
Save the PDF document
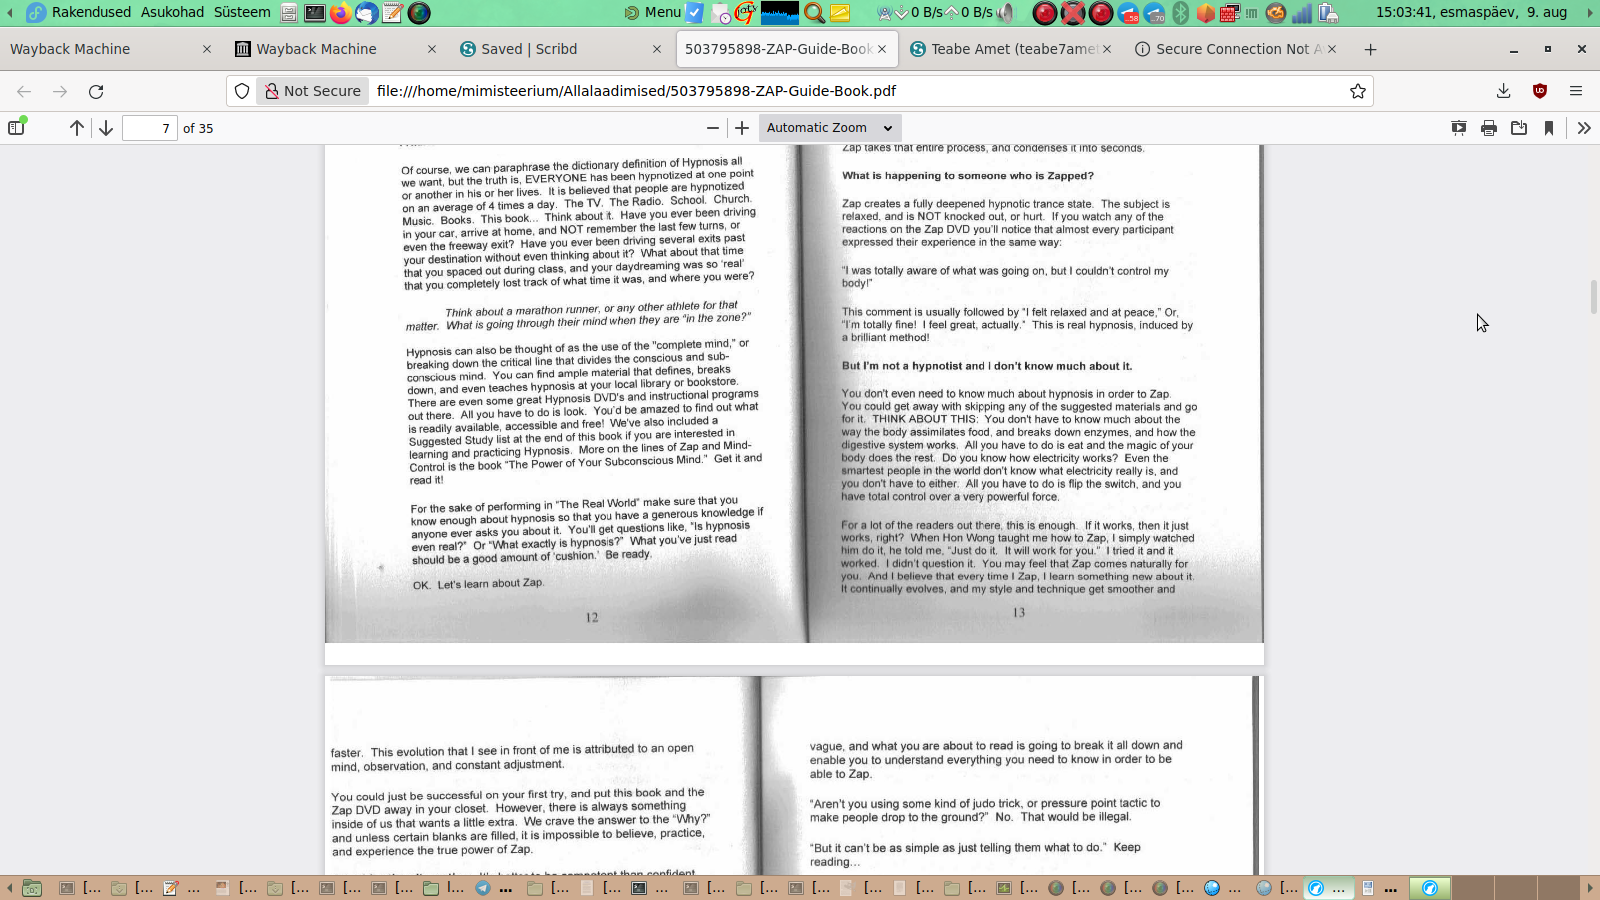[x=1519, y=128]
